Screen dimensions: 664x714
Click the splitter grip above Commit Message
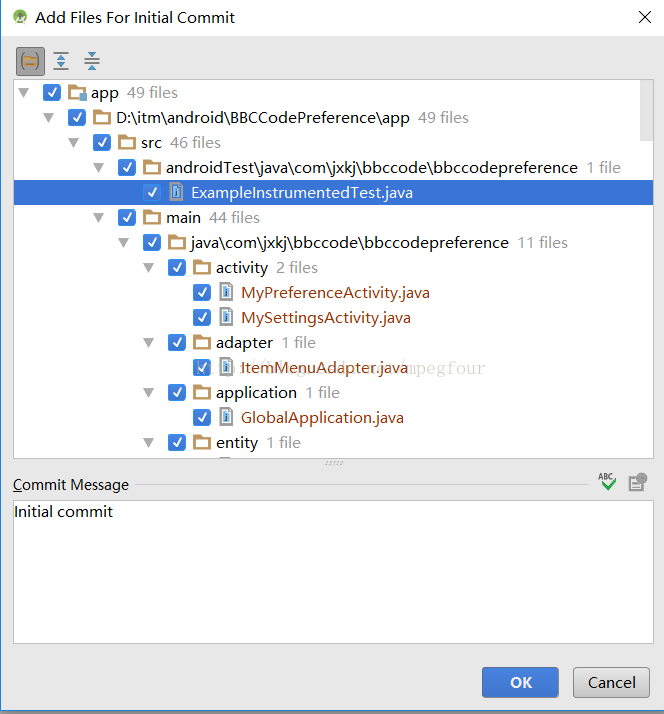coord(334,463)
